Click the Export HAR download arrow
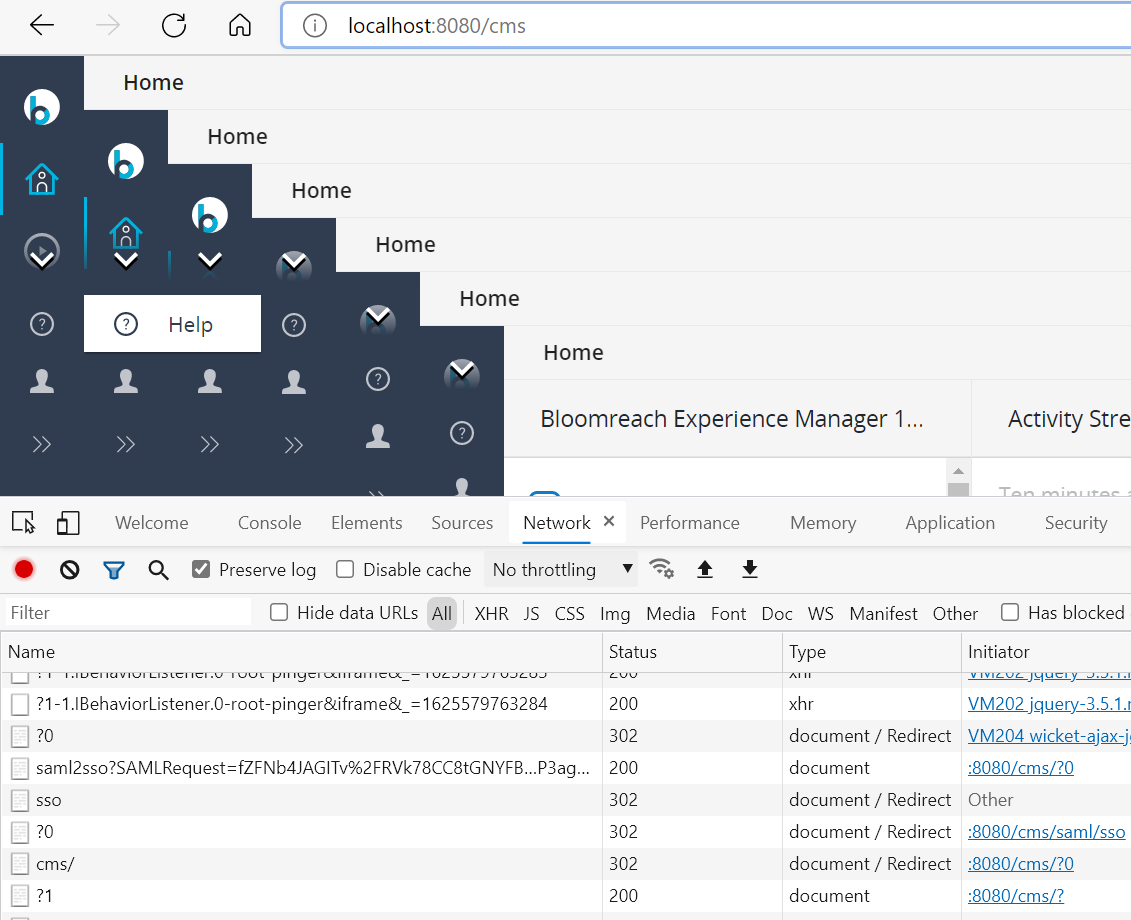1131x920 pixels. tap(750, 570)
